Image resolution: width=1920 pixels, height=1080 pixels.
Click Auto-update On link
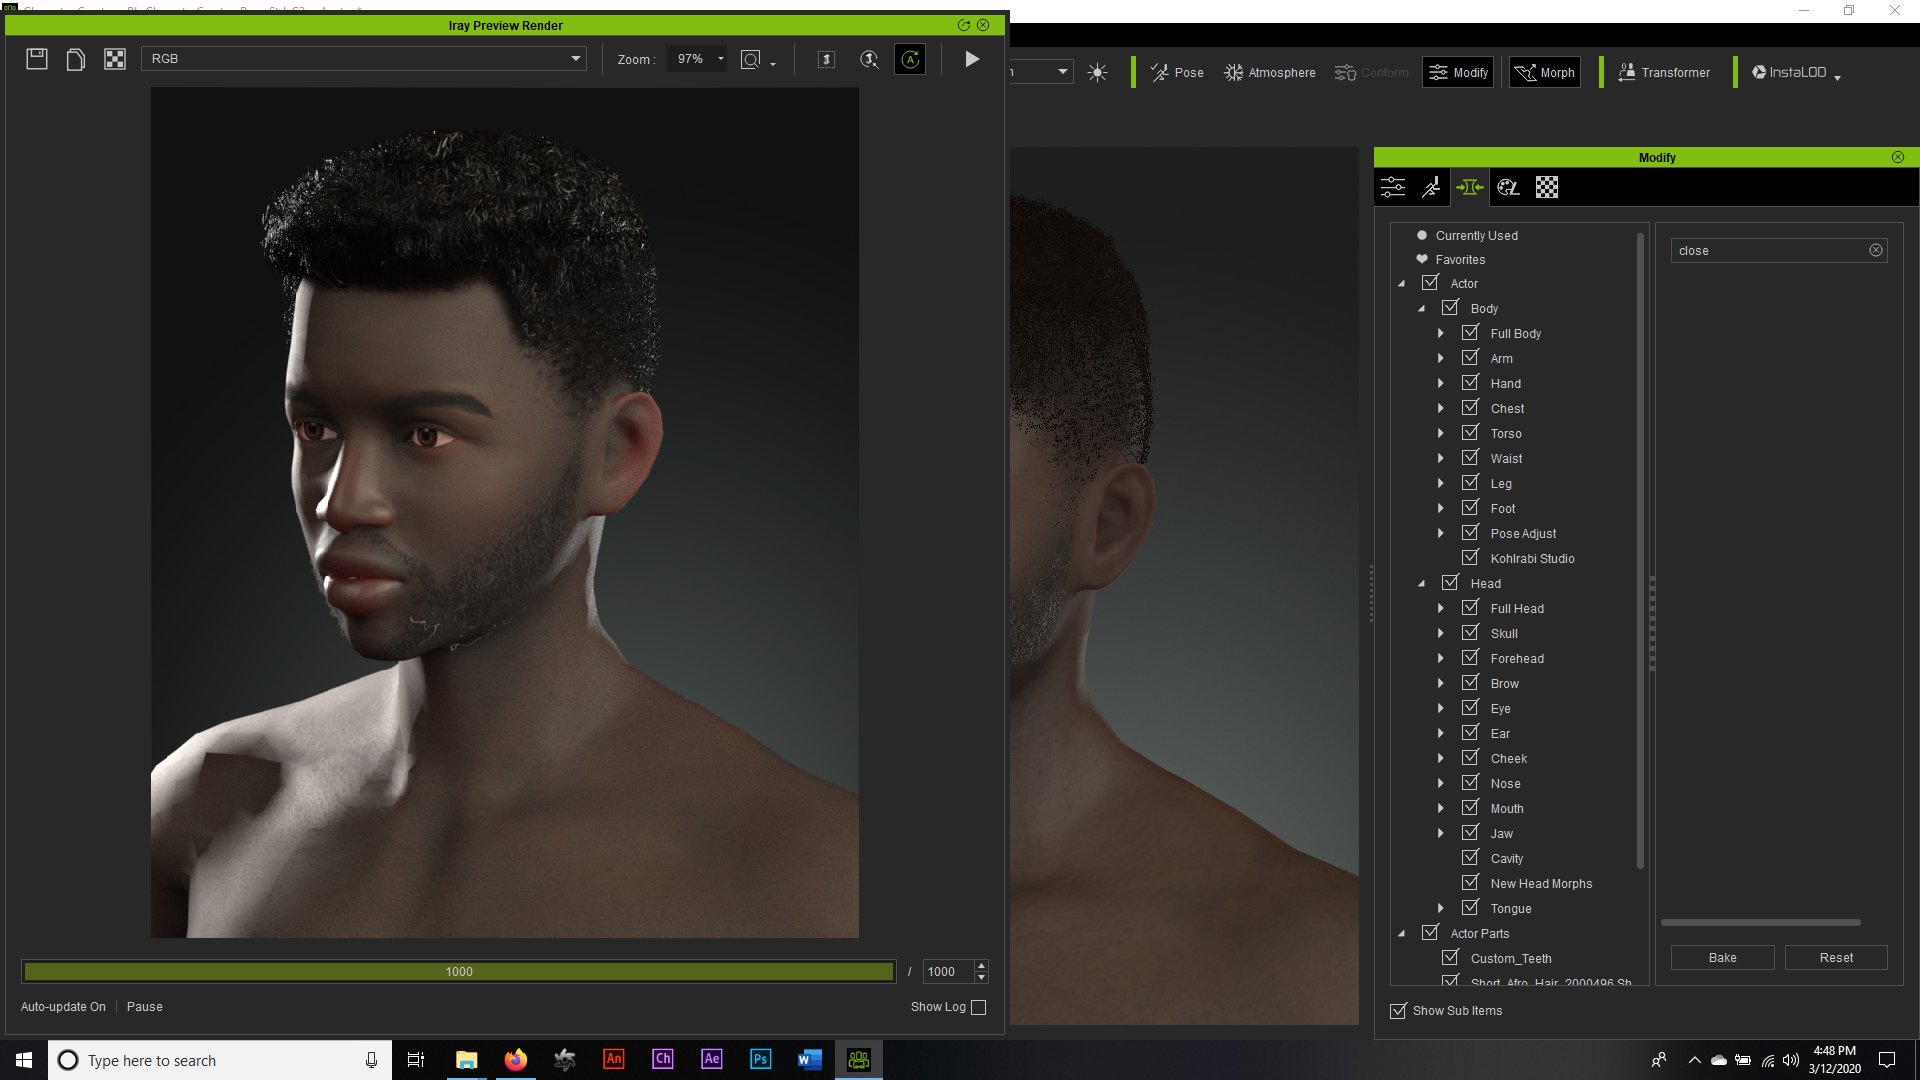[63, 1007]
